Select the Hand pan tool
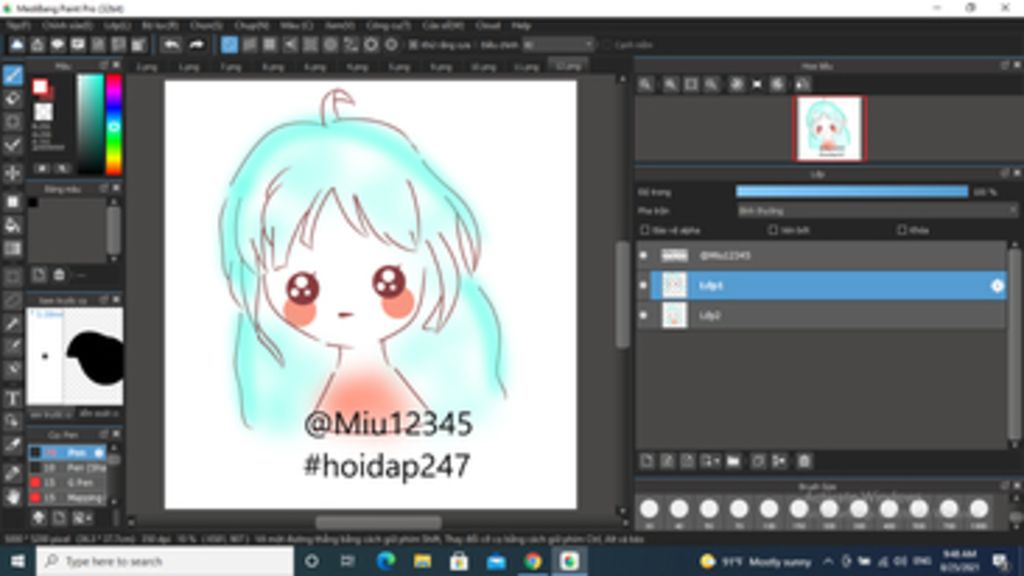Screen dimensions: 1024x576 pos(12,496)
